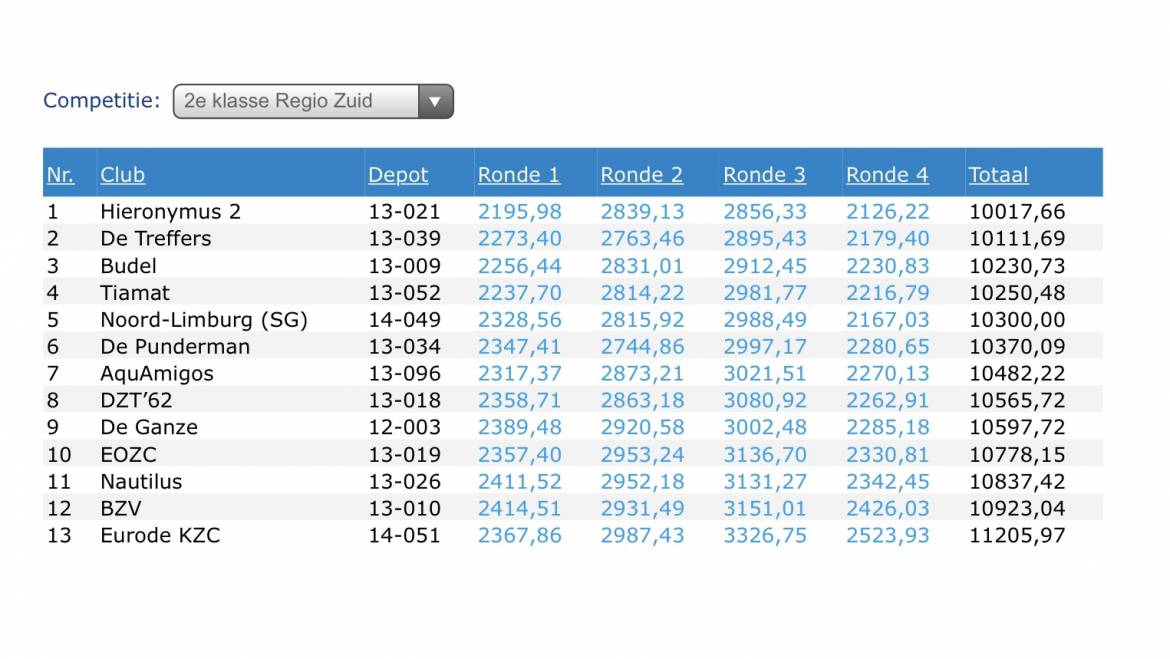Open the Competitie dropdown arrow
This screenshot has width=1170, height=659.
click(x=435, y=101)
